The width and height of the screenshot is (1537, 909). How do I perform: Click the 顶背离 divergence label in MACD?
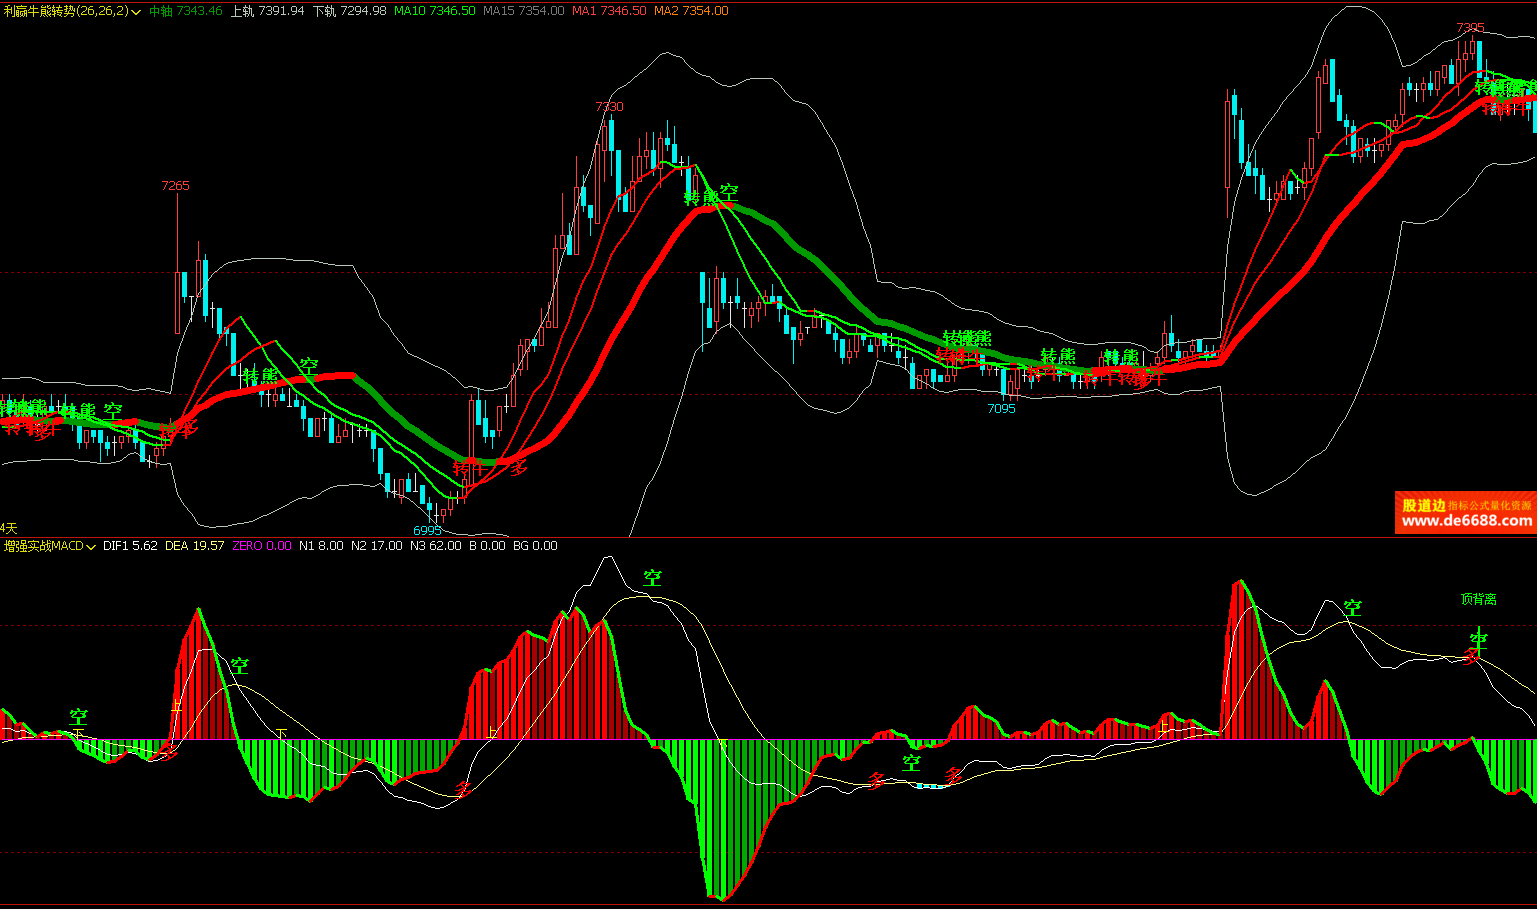click(1478, 600)
